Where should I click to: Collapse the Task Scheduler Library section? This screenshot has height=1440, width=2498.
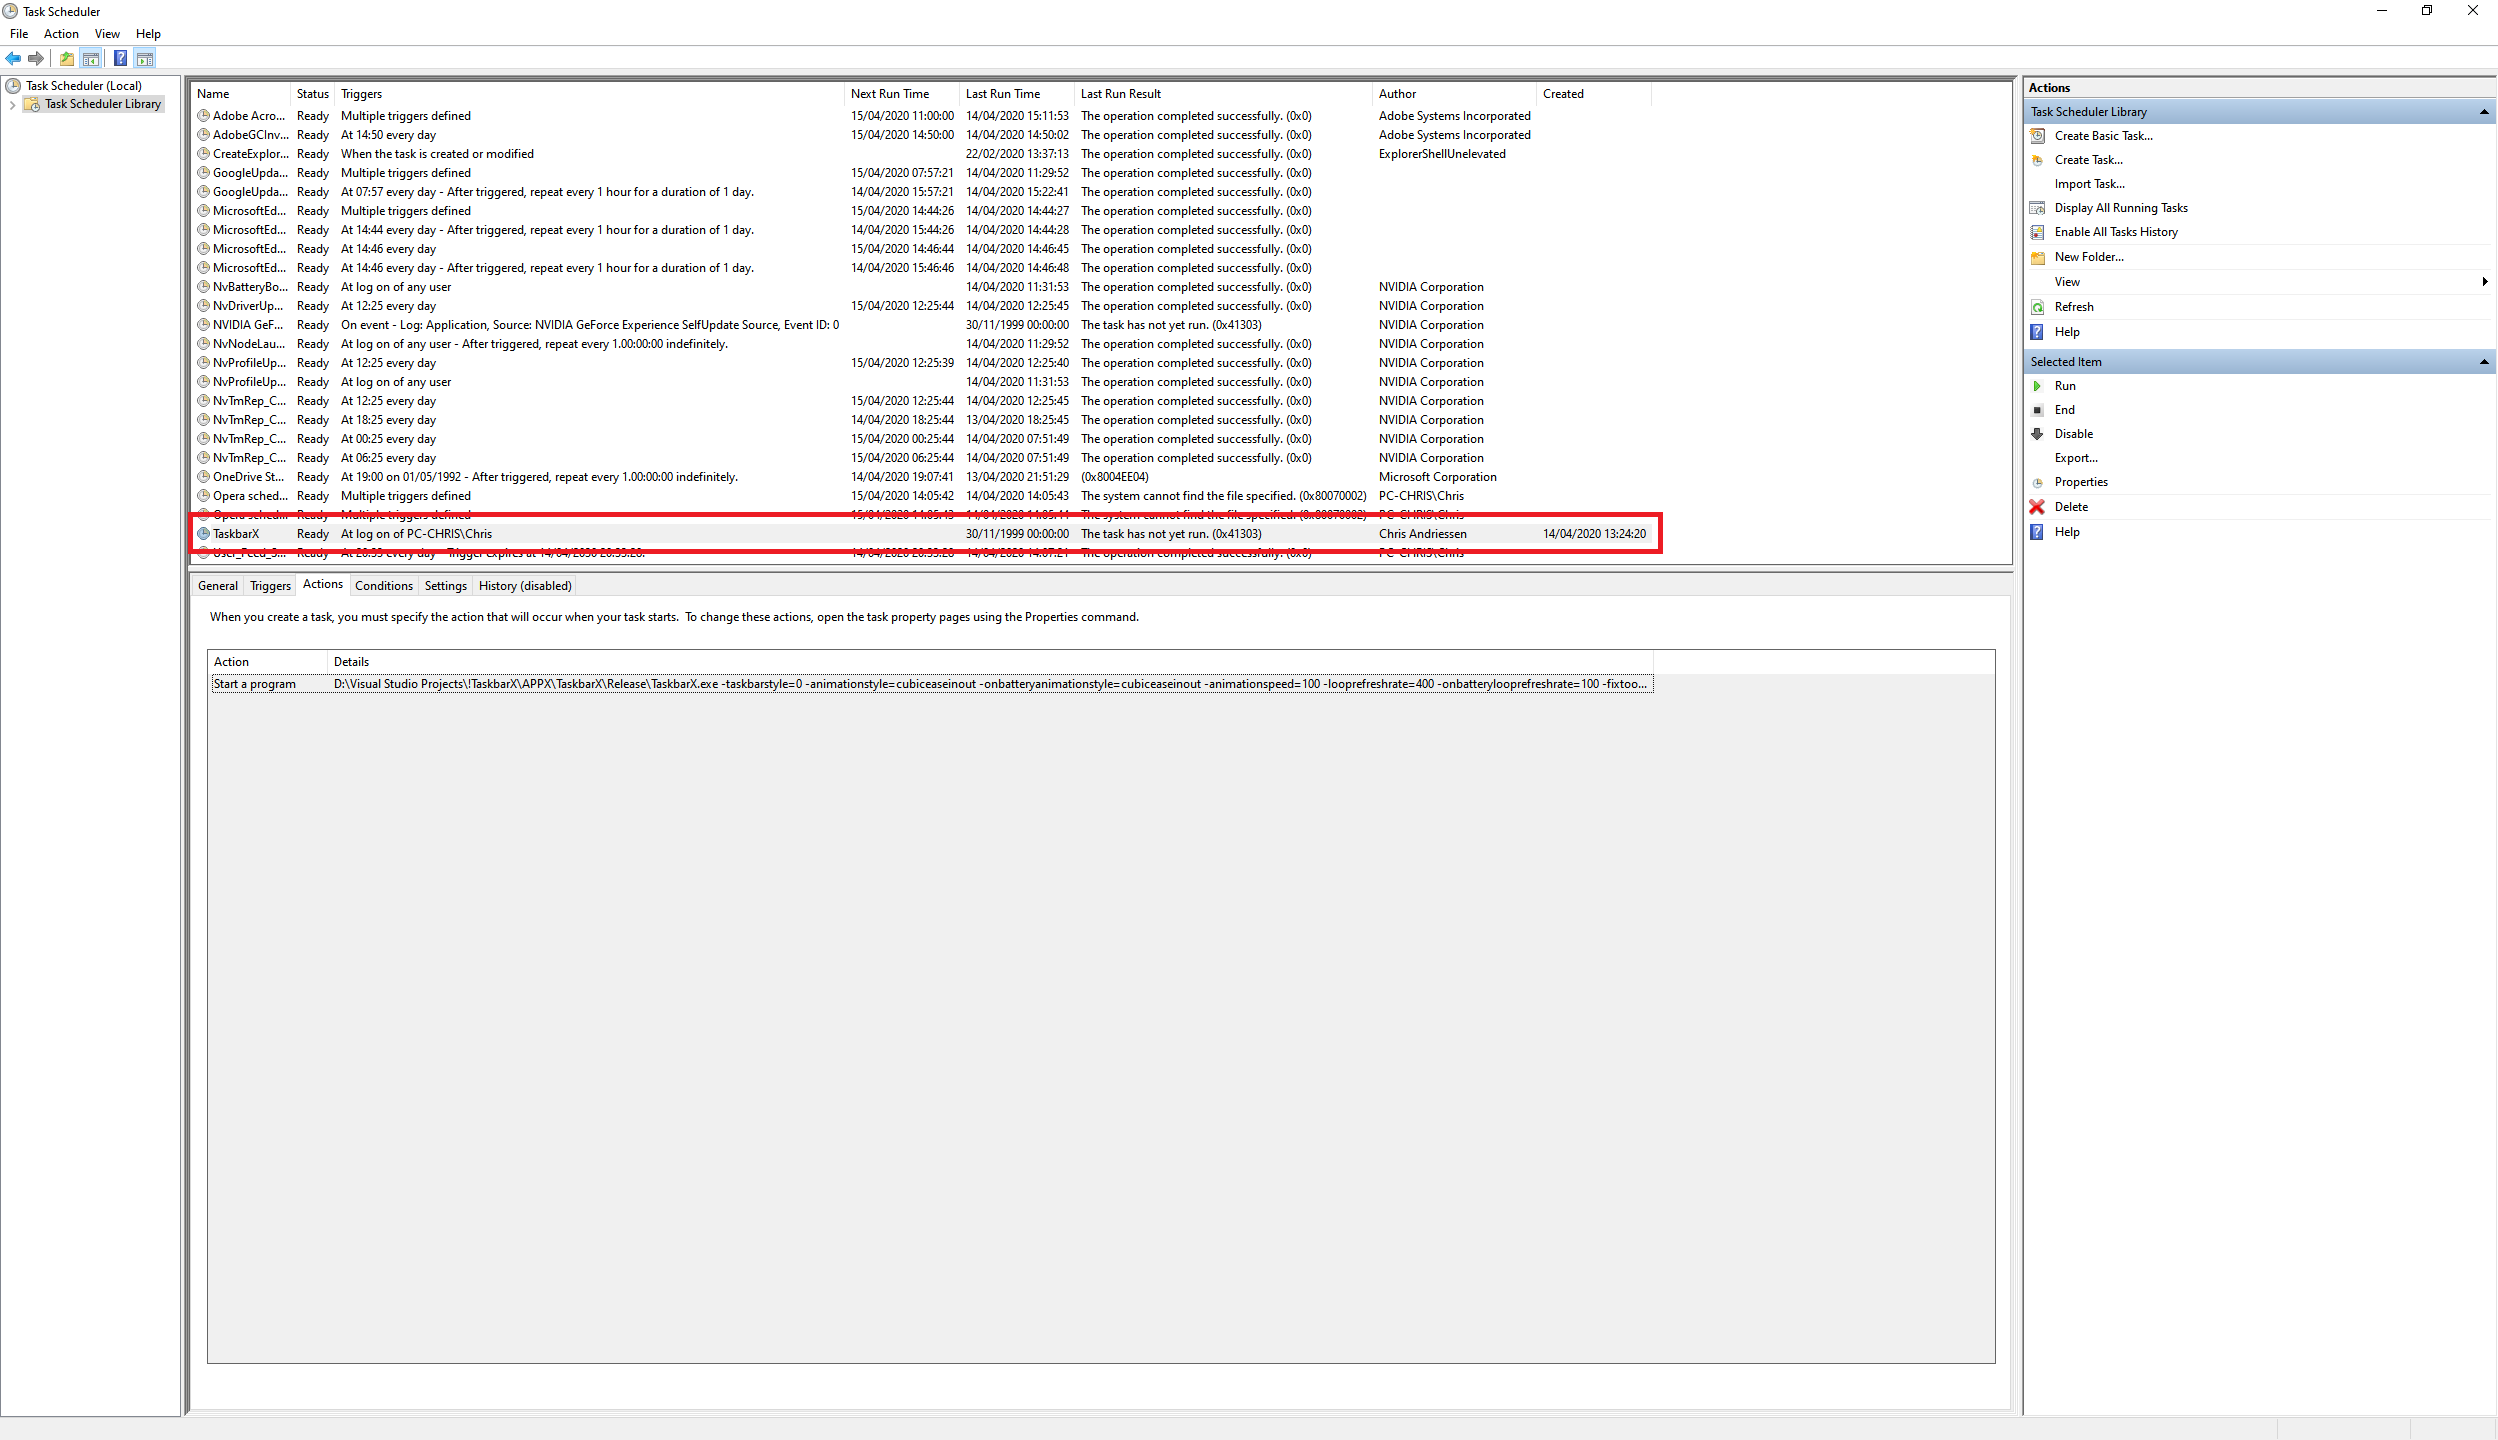[x=2485, y=111]
